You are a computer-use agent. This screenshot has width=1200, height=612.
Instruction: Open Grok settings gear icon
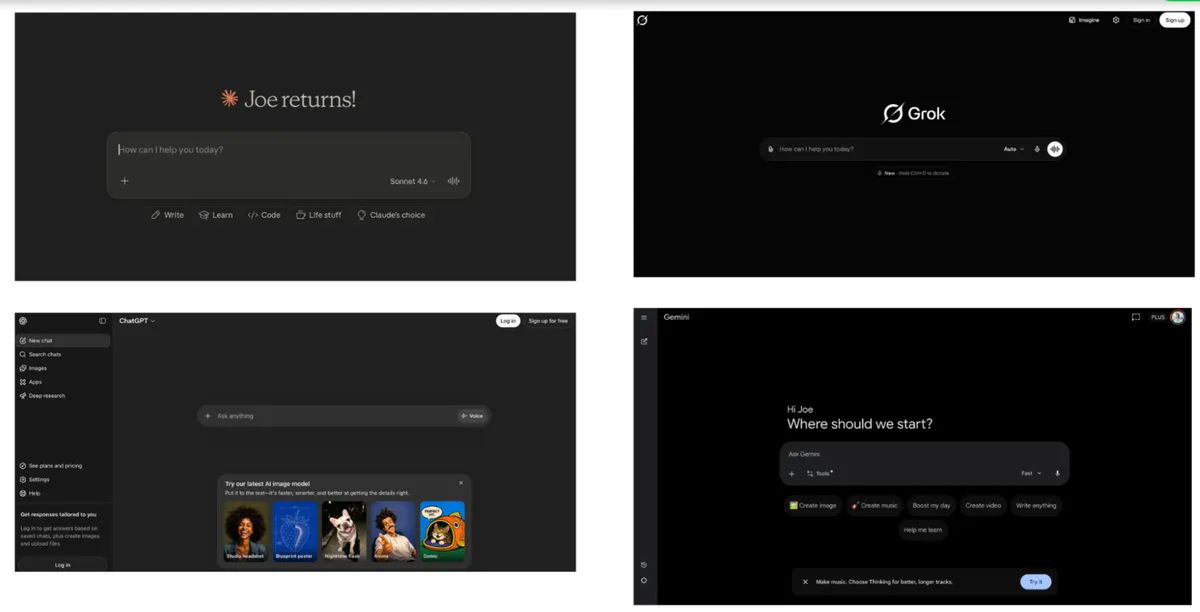[x=1116, y=20]
